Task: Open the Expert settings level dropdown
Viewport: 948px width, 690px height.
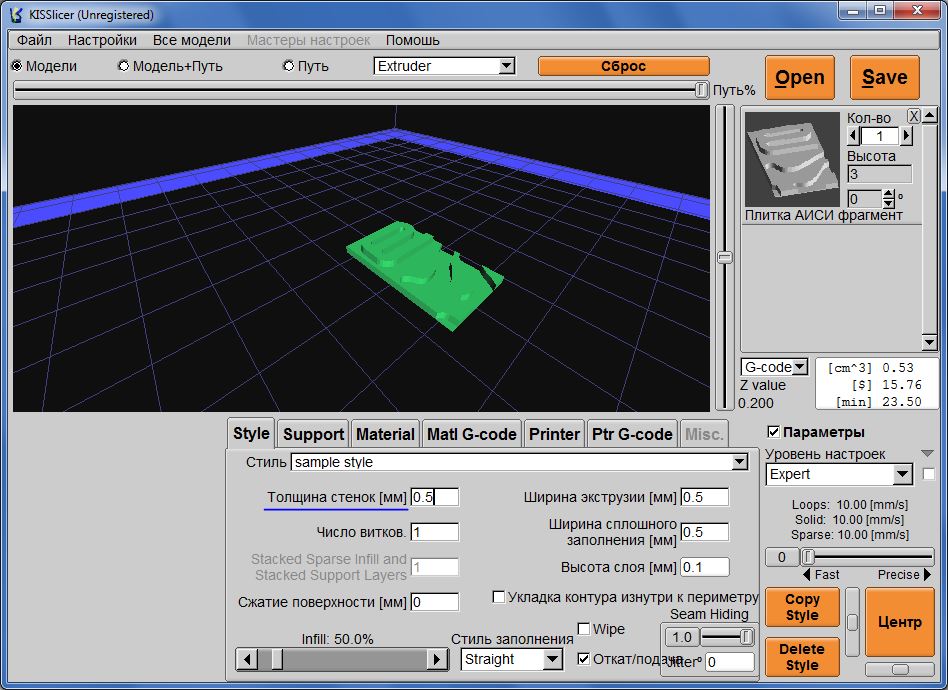Action: [902, 474]
